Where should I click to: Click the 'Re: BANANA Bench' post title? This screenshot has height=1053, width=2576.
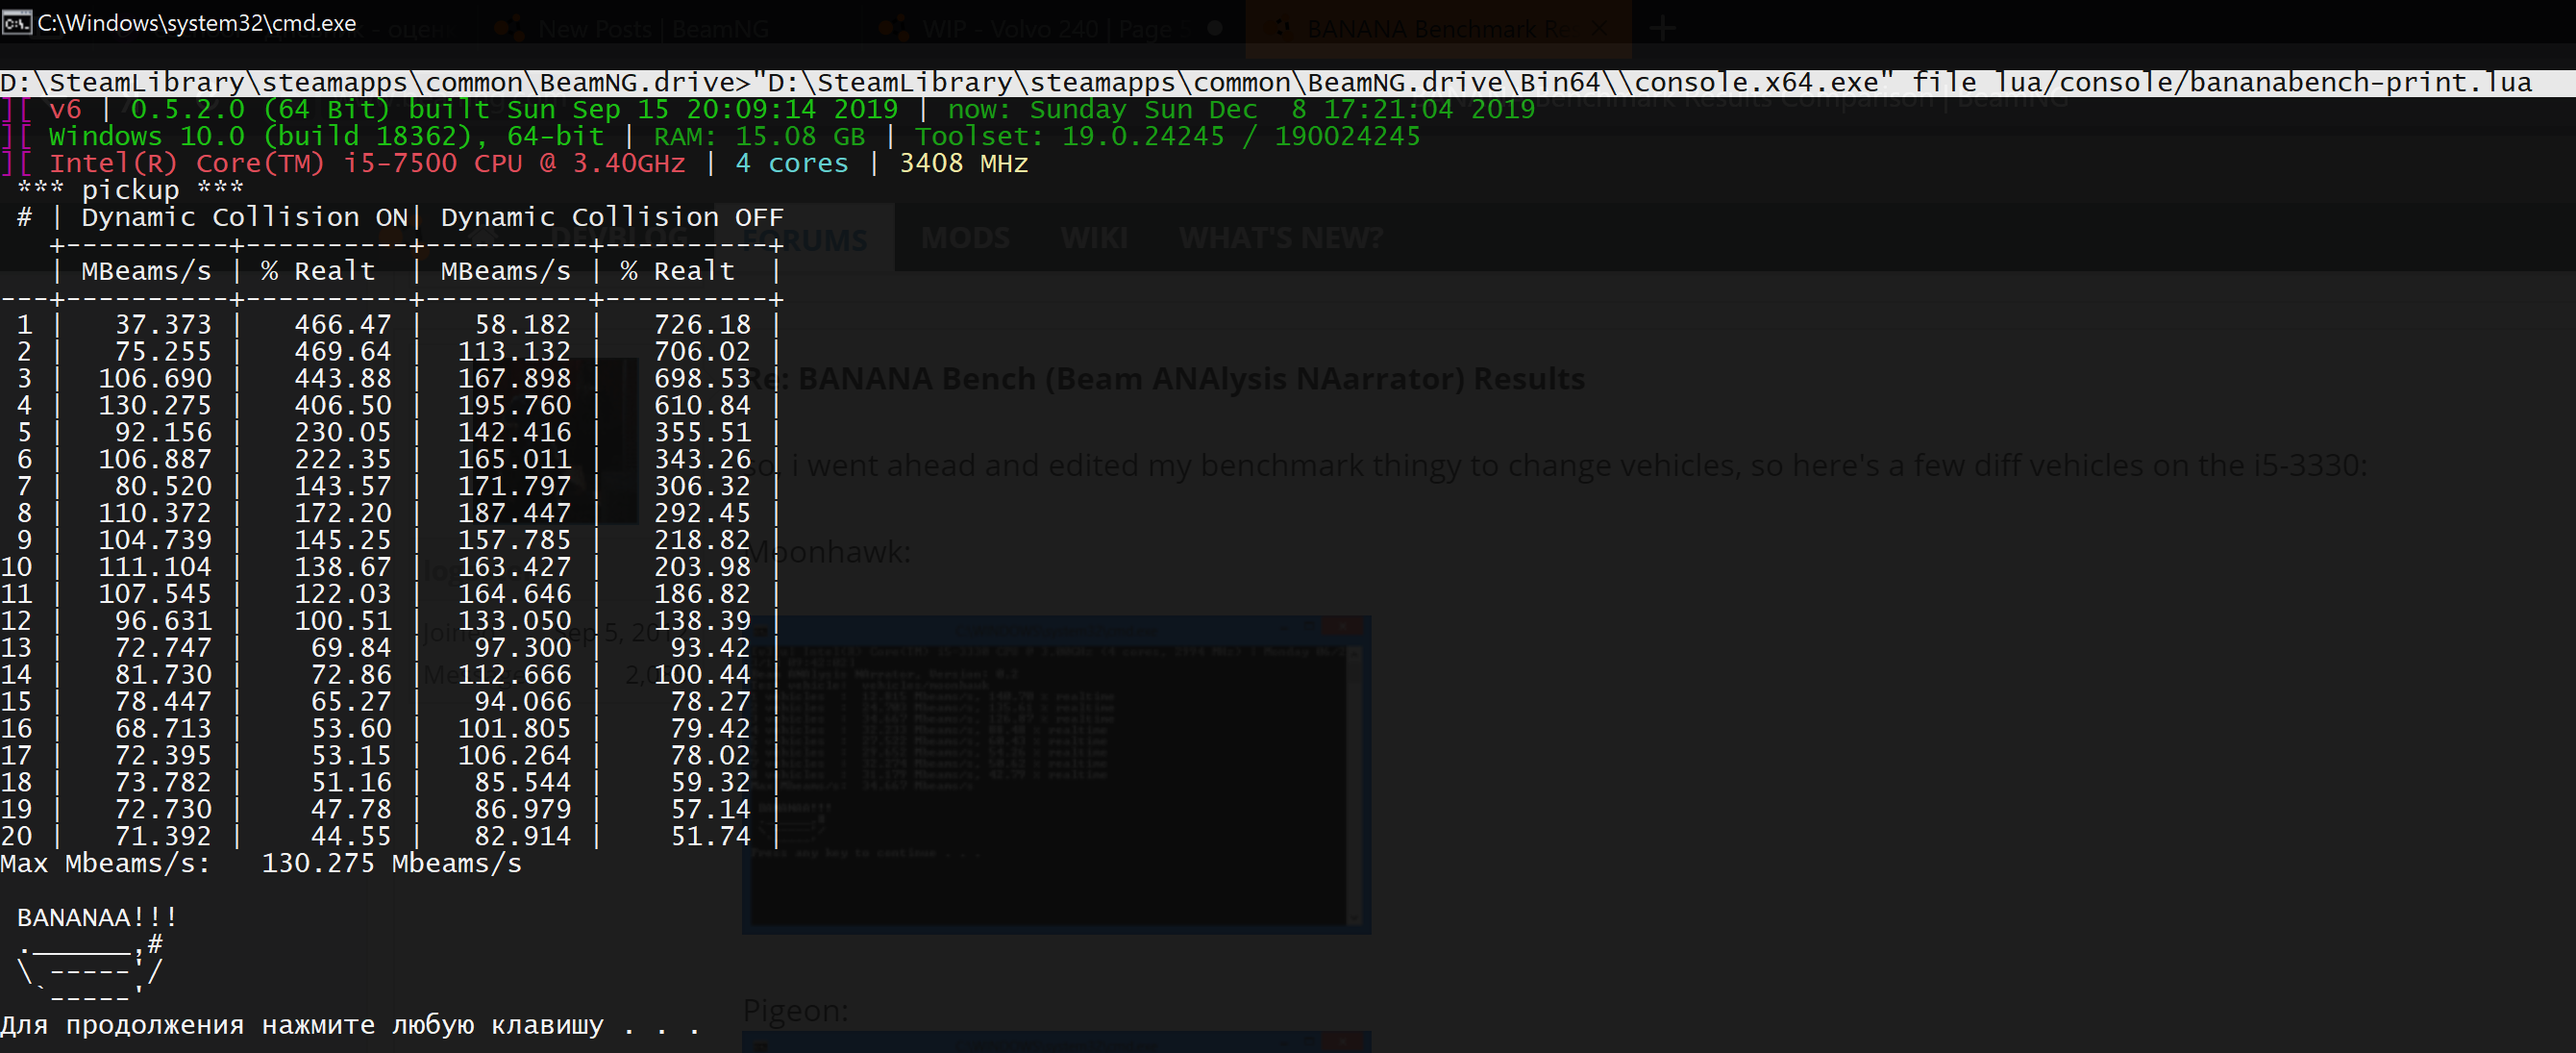click(x=1166, y=379)
